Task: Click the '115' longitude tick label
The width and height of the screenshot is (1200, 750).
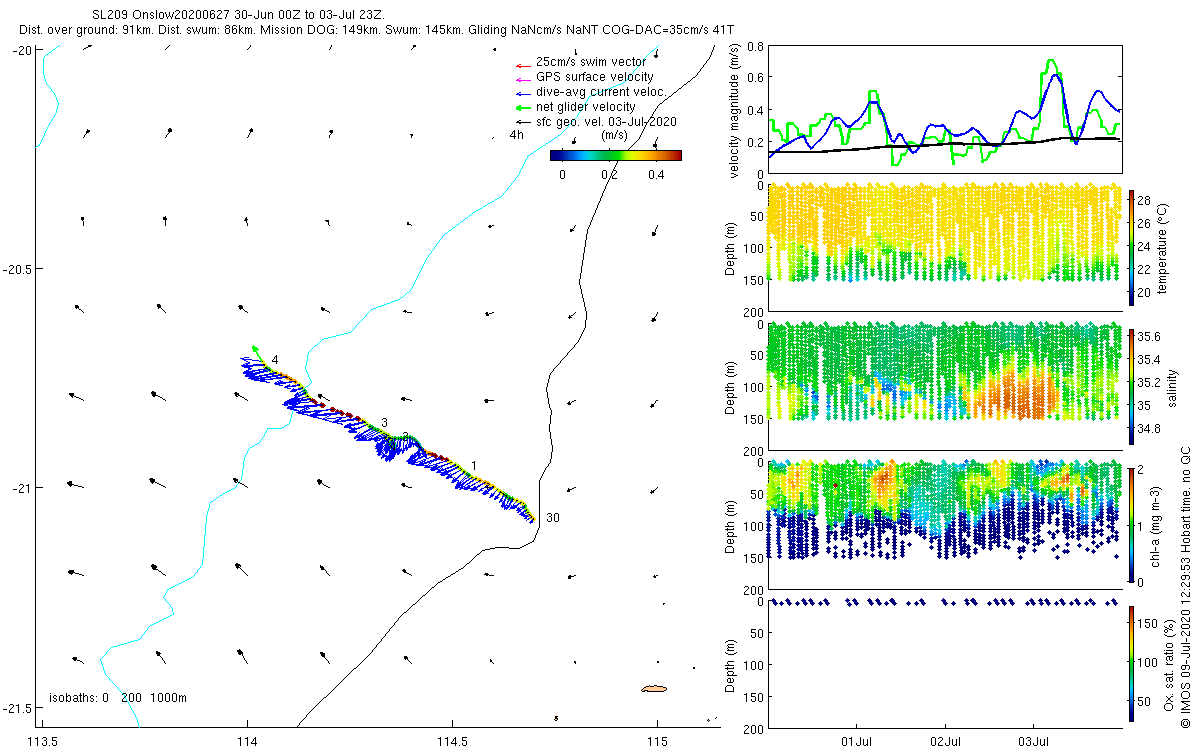Action: pos(657,742)
